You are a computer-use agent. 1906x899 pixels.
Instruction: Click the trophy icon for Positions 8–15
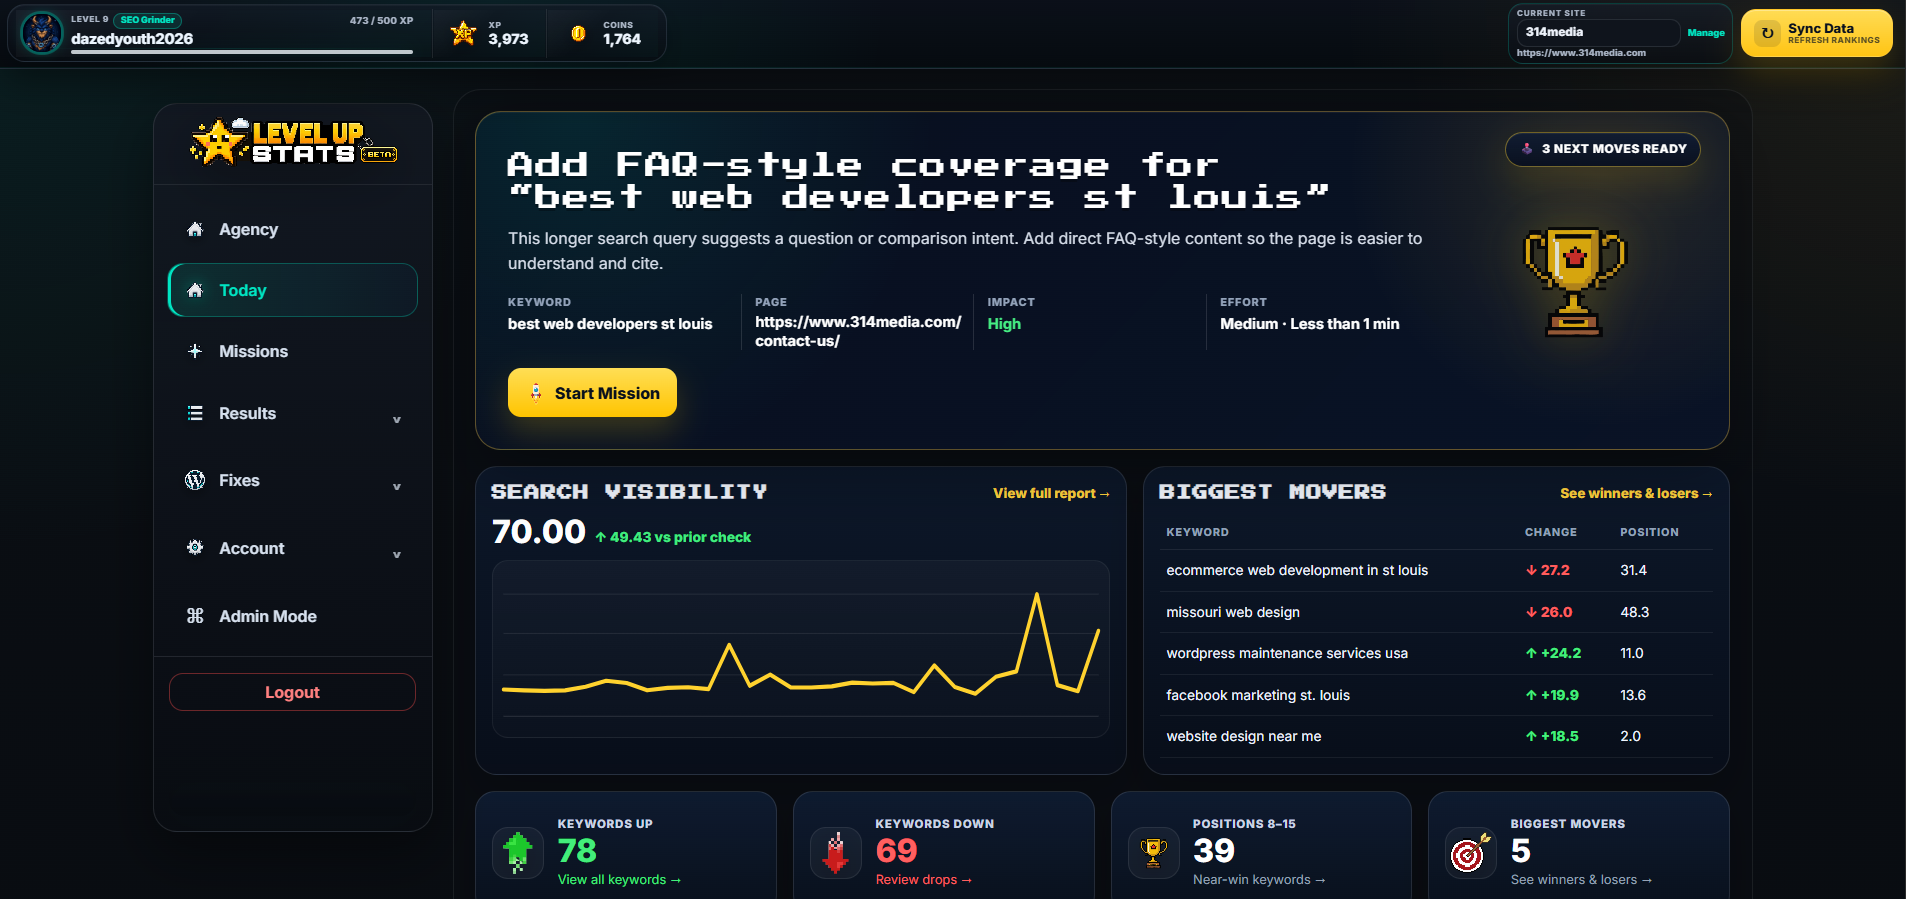tap(1153, 853)
